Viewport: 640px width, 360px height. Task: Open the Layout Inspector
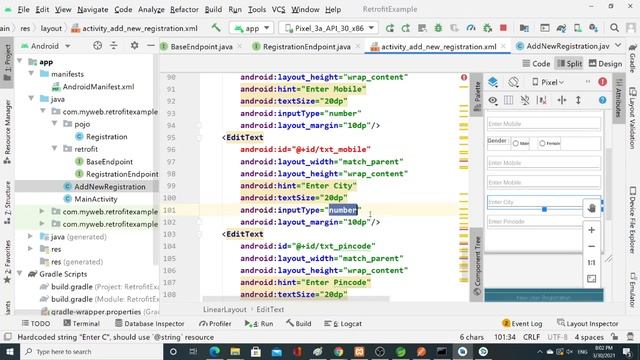tap(588, 323)
